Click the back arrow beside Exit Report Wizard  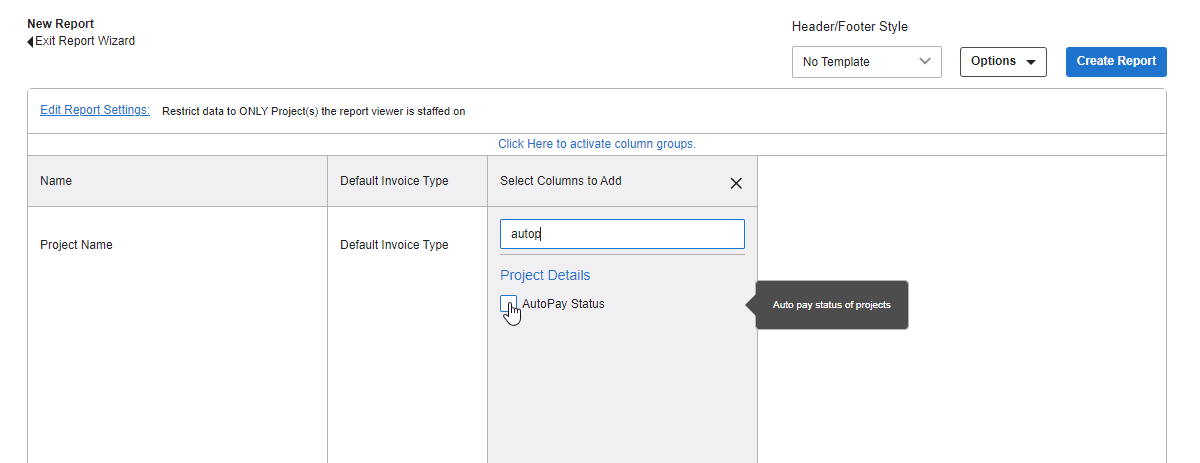pos(30,42)
